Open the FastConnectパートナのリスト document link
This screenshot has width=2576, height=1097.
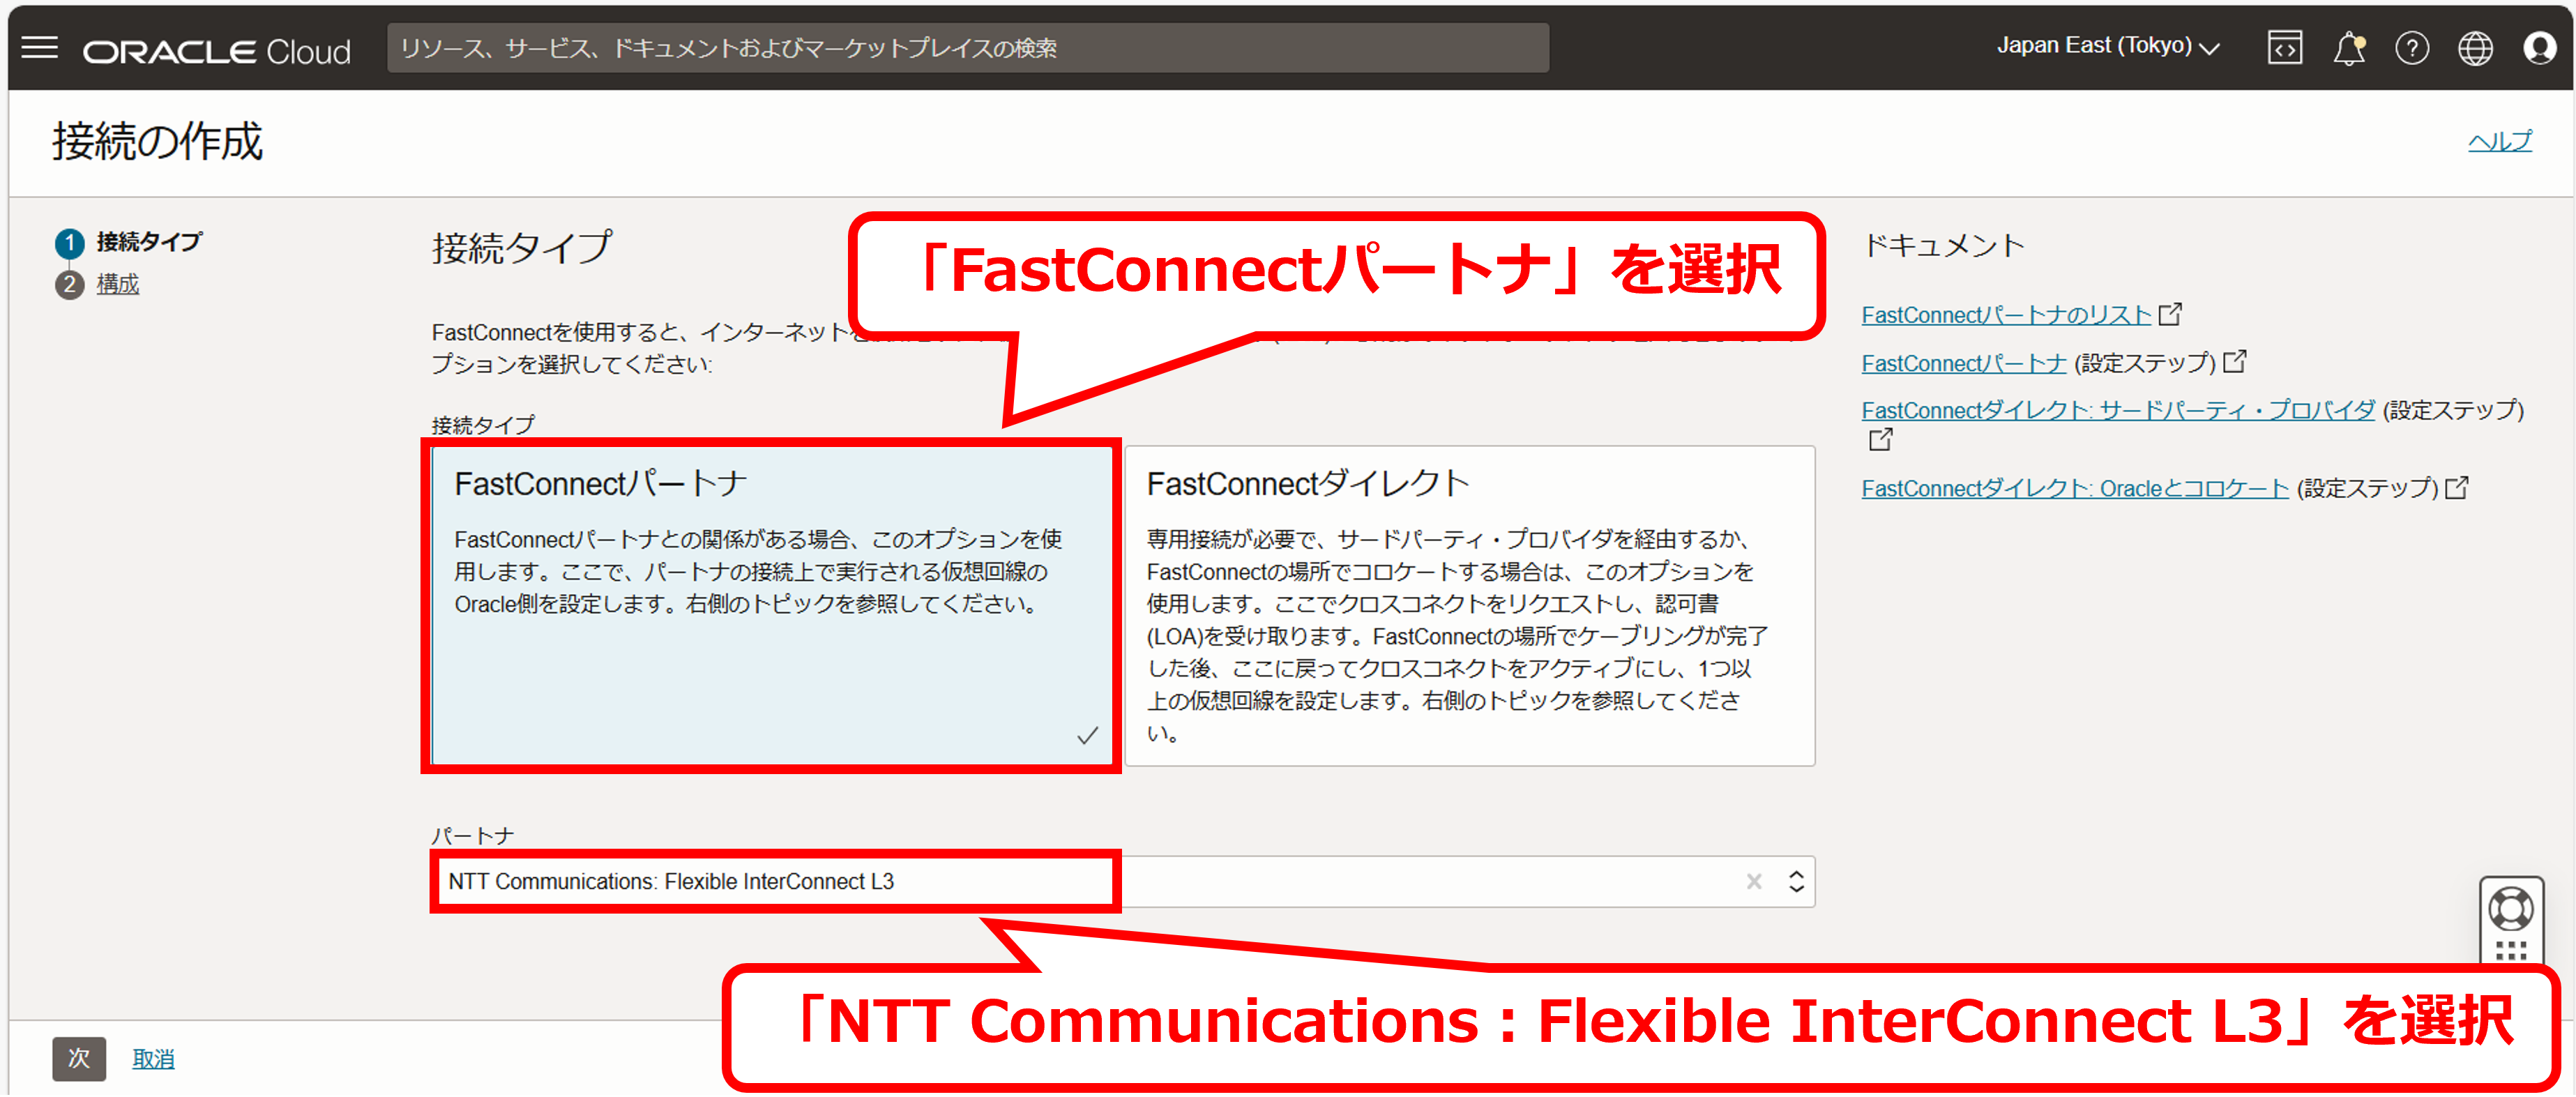pyautogui.click(x=2005, y=315)
